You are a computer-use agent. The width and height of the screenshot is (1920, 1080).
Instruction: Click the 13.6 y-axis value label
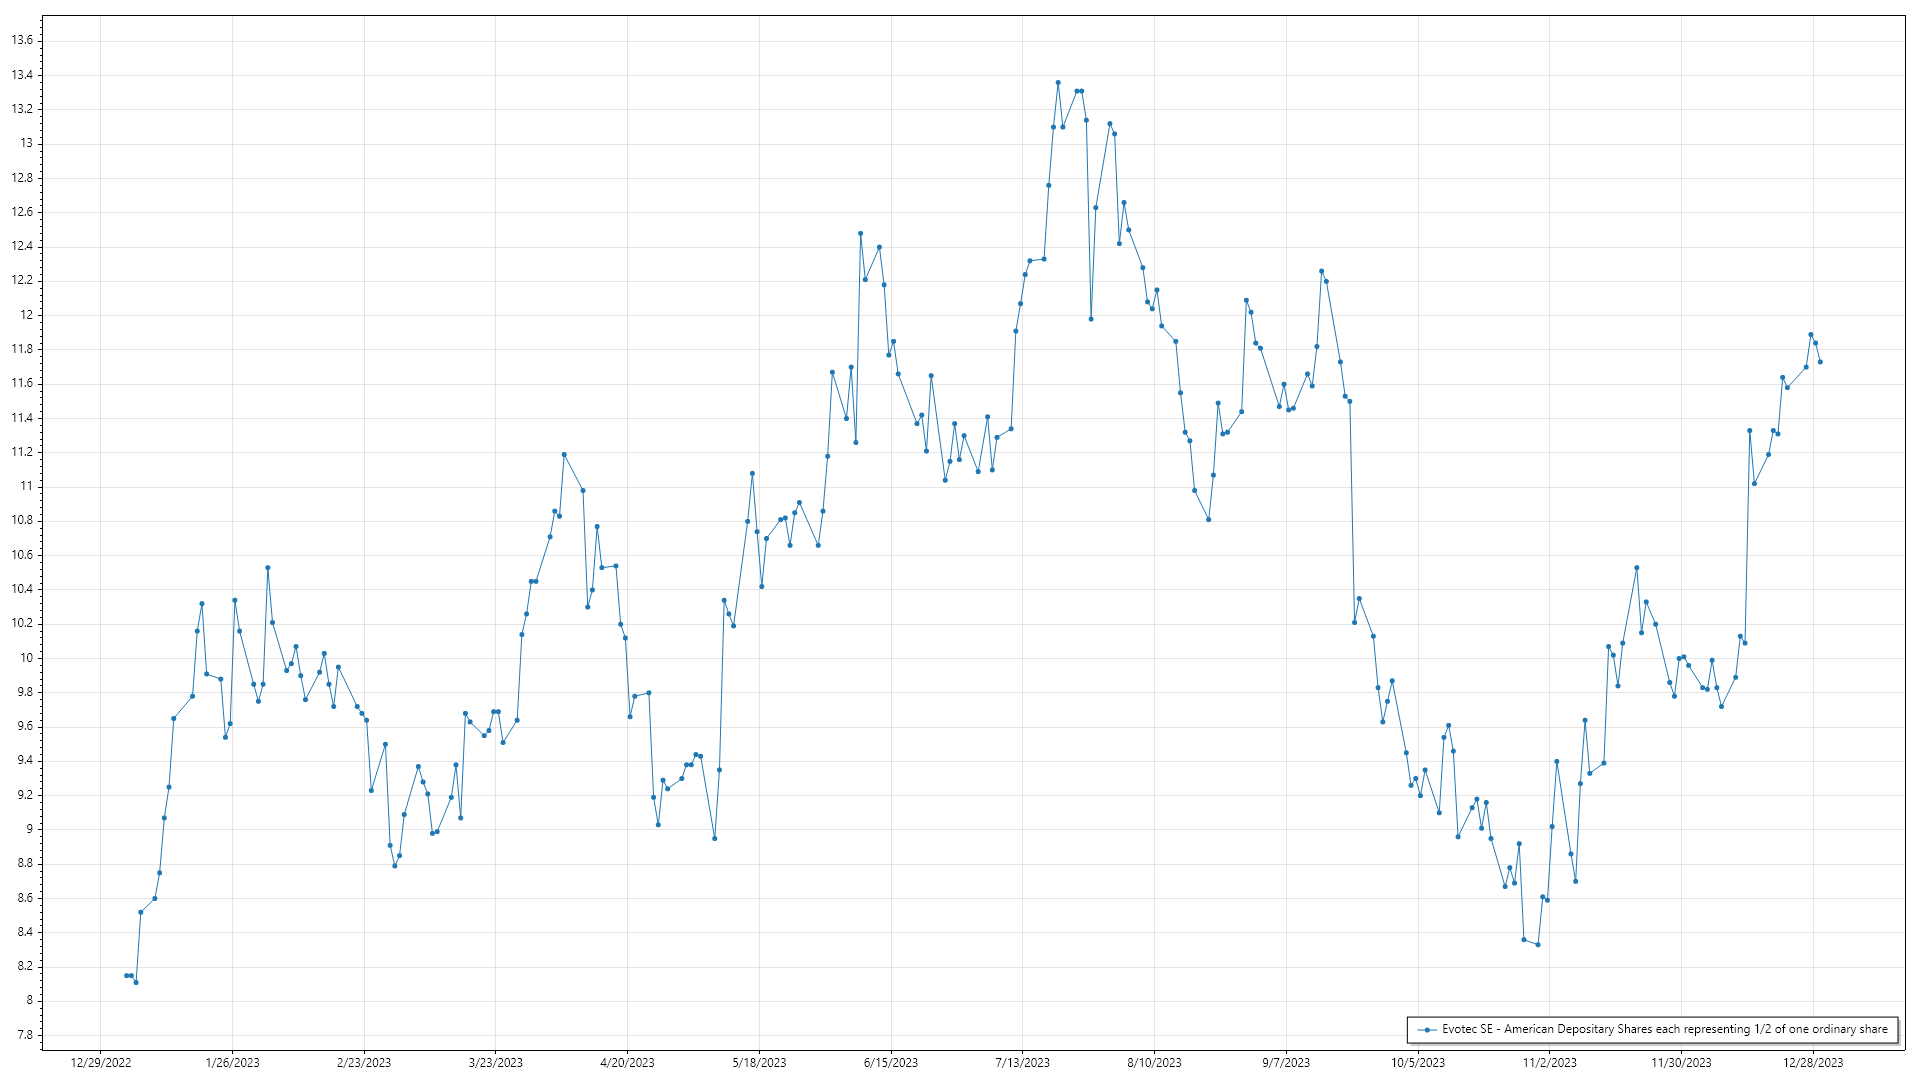(x=22, y=40)
